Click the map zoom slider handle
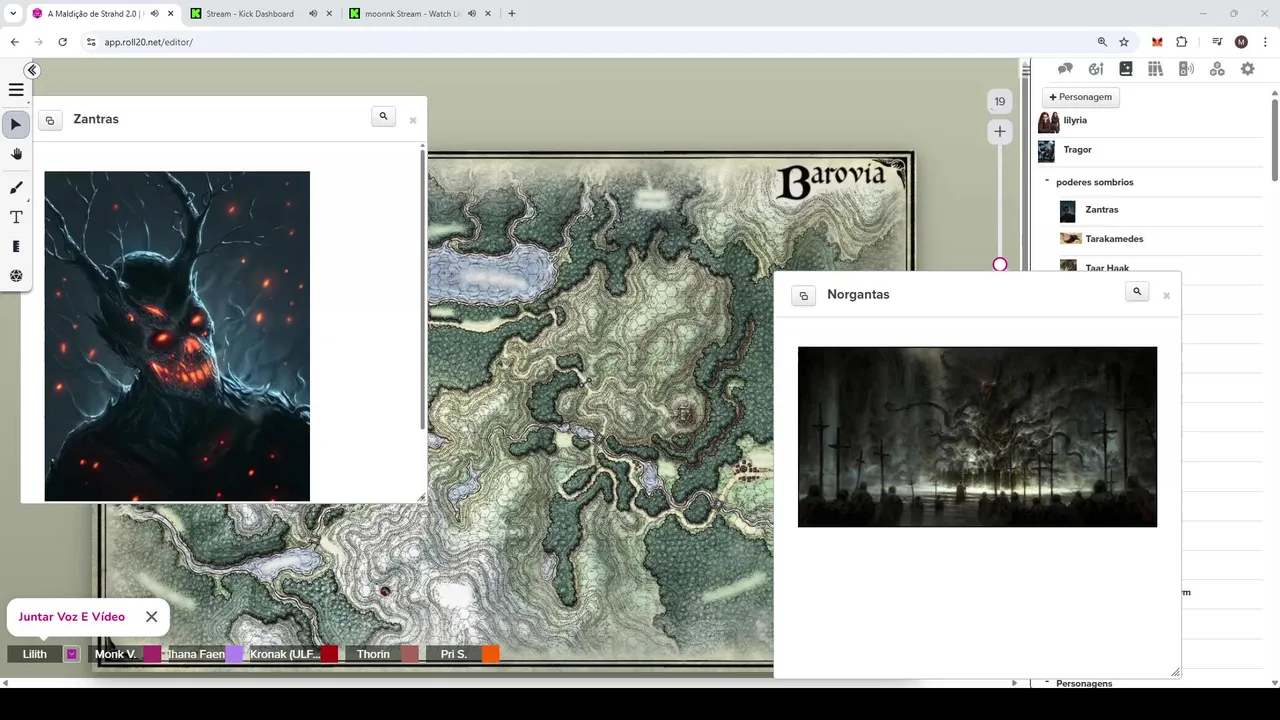The height and width of the screenshot is (720, 1280). (1000, 264)
